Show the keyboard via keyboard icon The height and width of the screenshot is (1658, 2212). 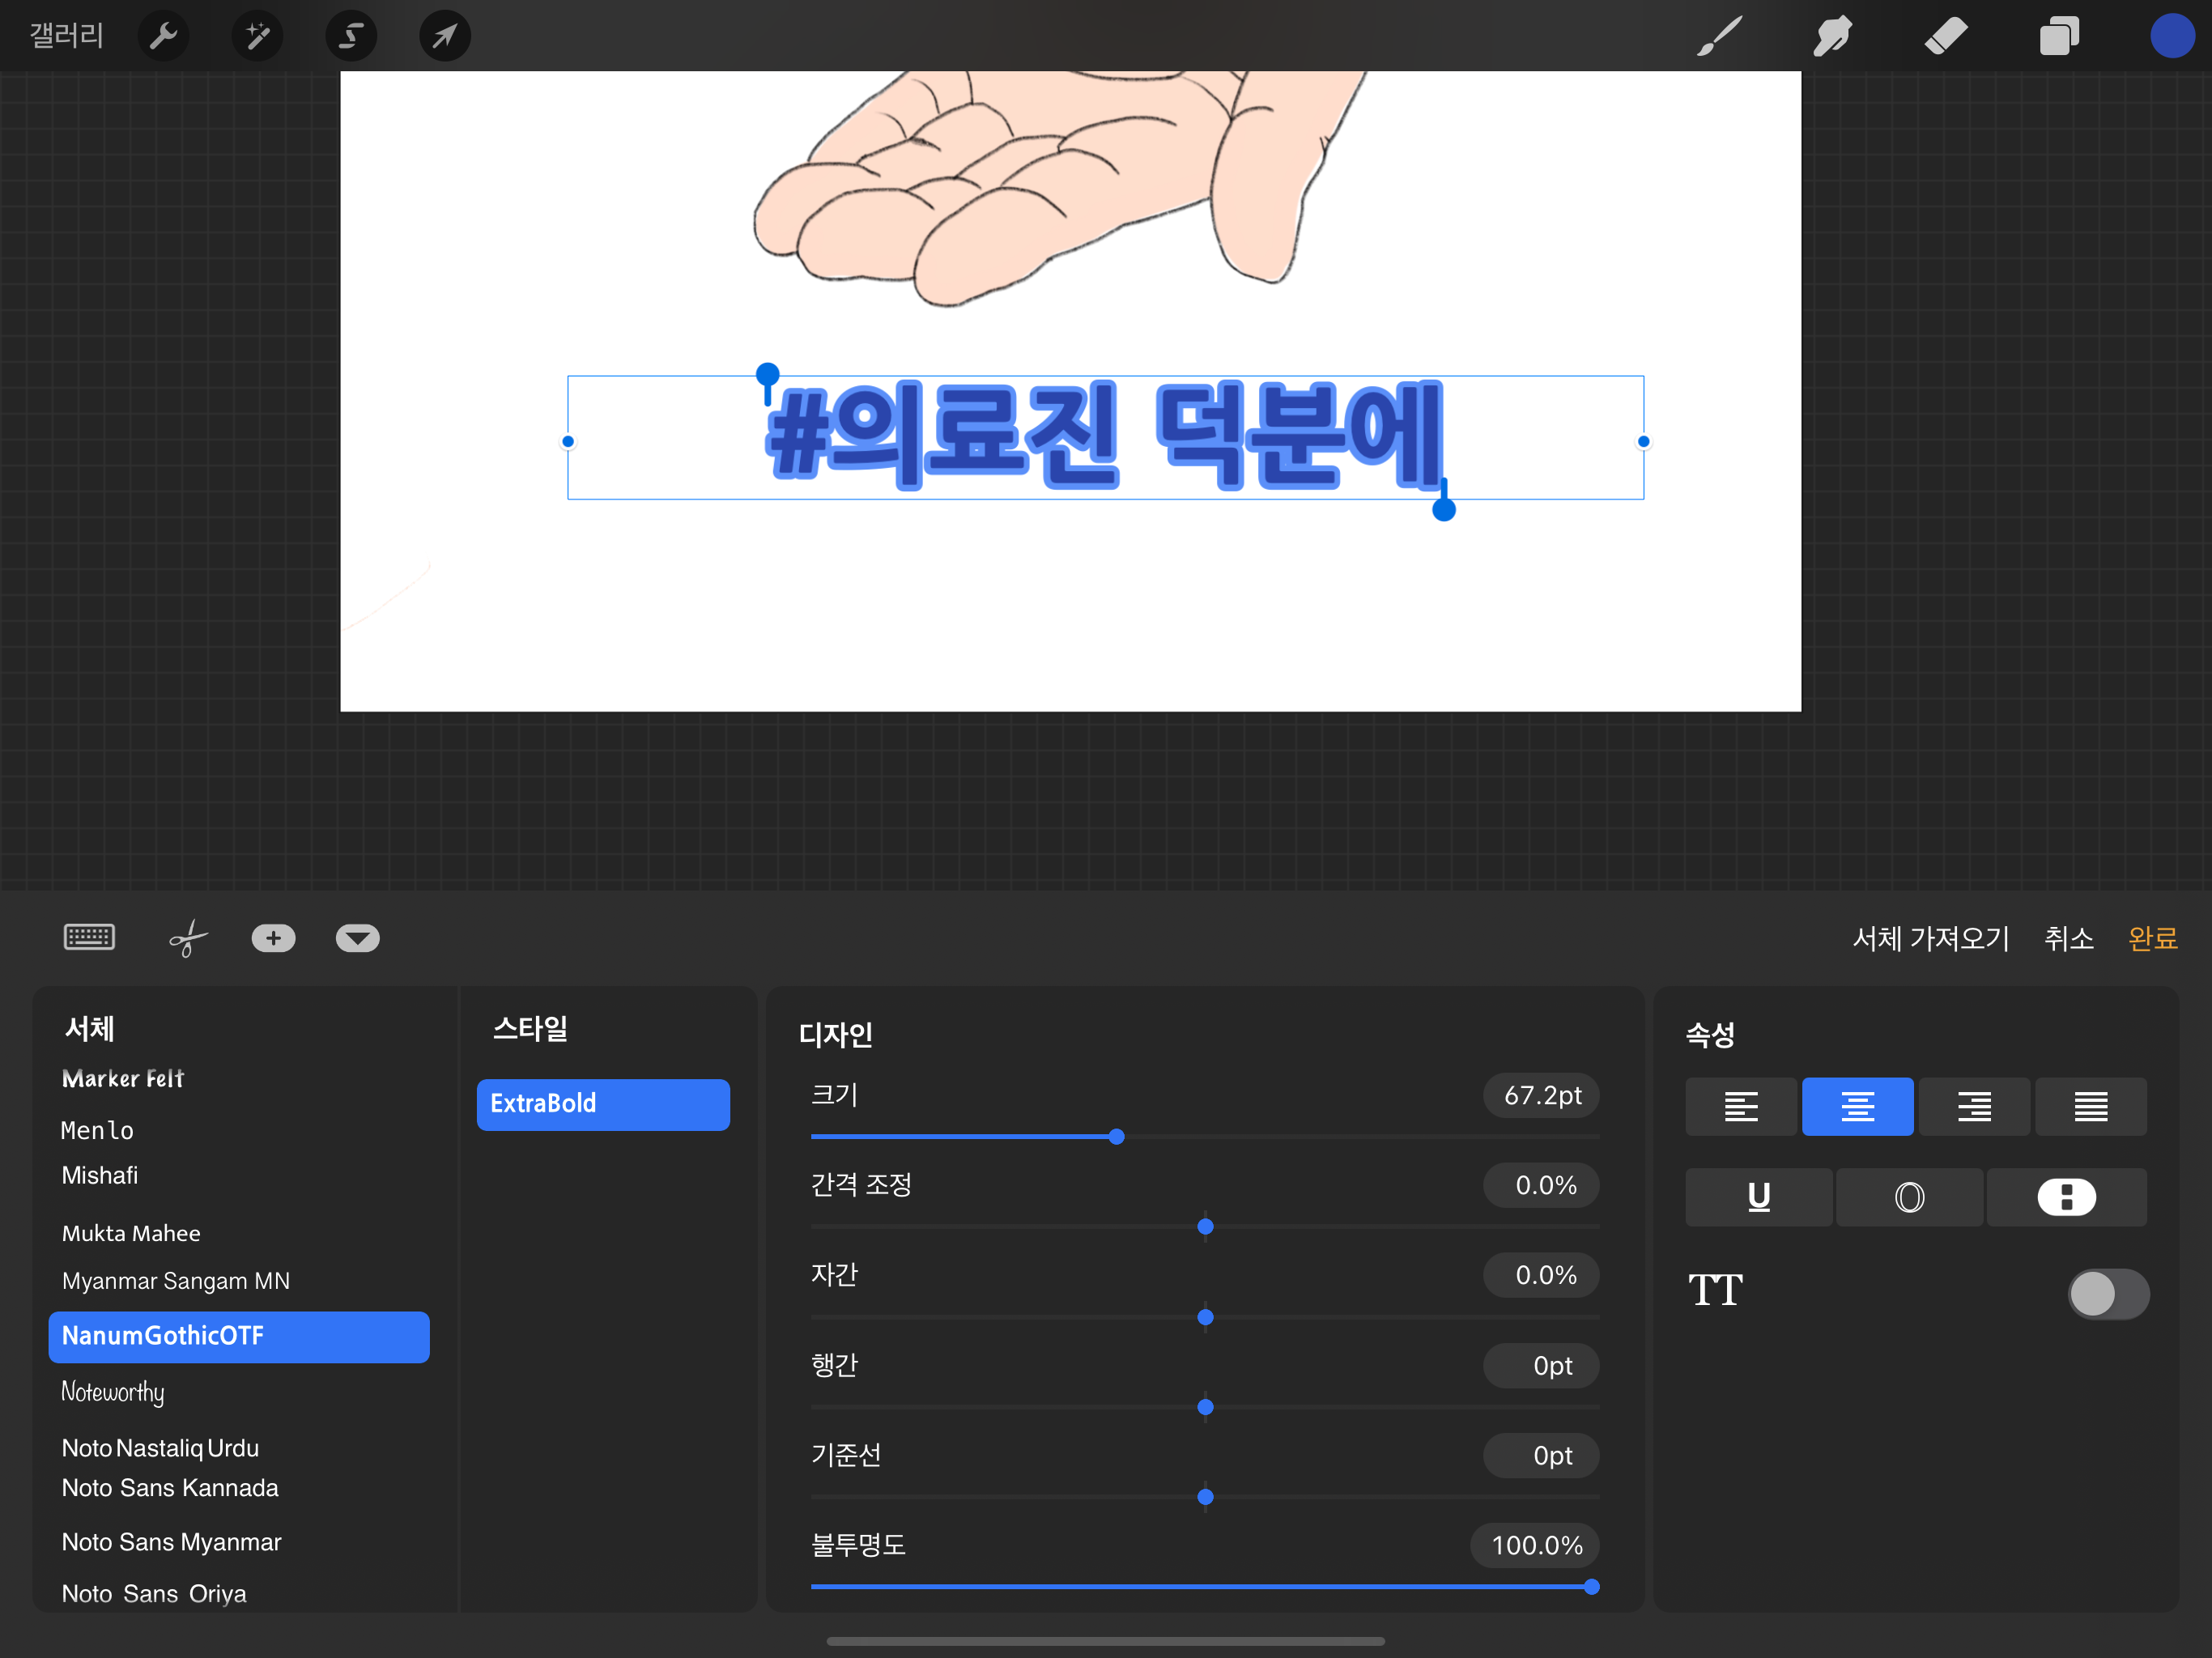(89, 937)
